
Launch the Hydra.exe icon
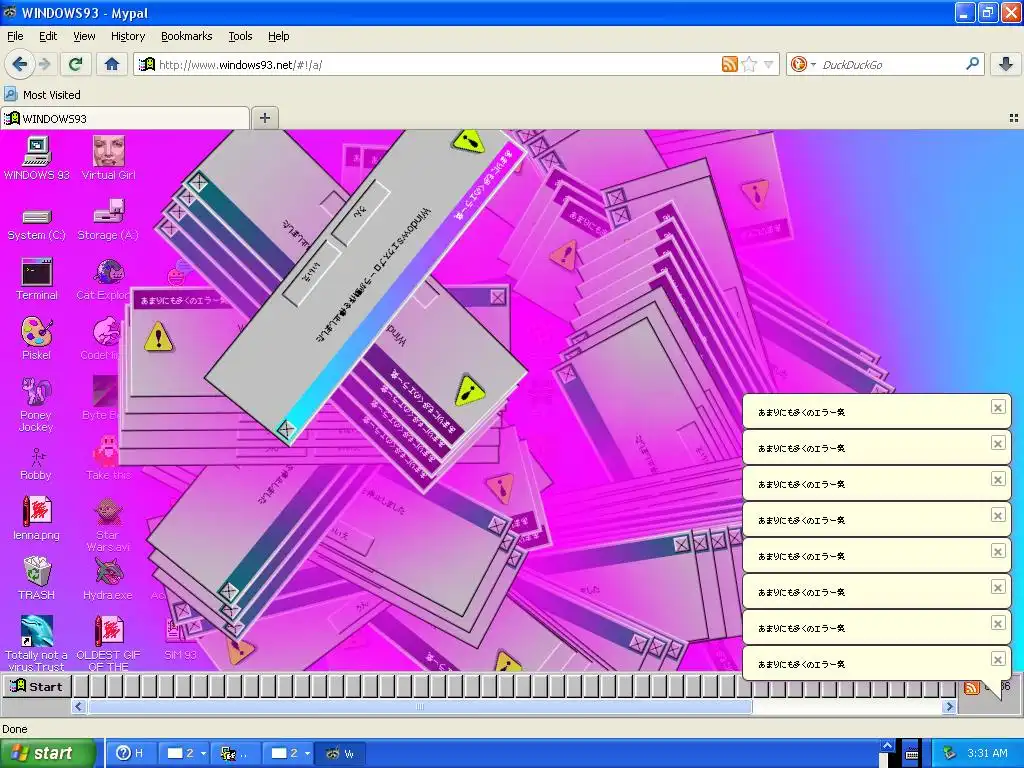point(108,578)
